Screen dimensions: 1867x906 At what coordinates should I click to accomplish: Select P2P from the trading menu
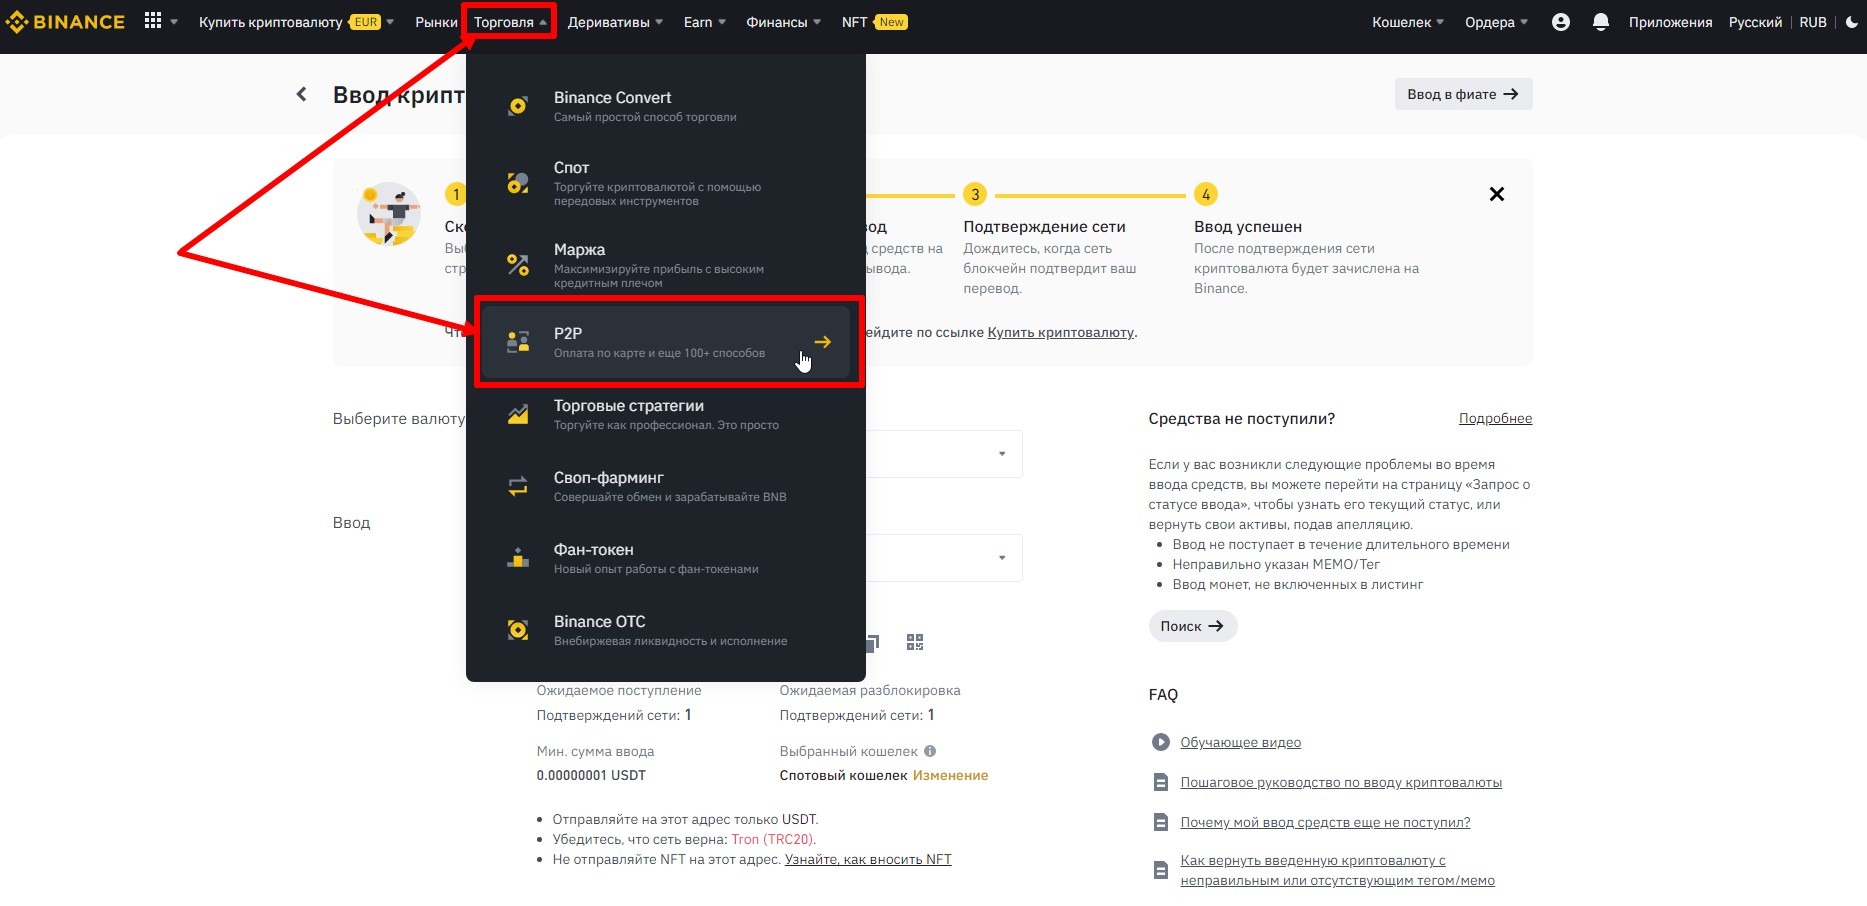point(665,342)
